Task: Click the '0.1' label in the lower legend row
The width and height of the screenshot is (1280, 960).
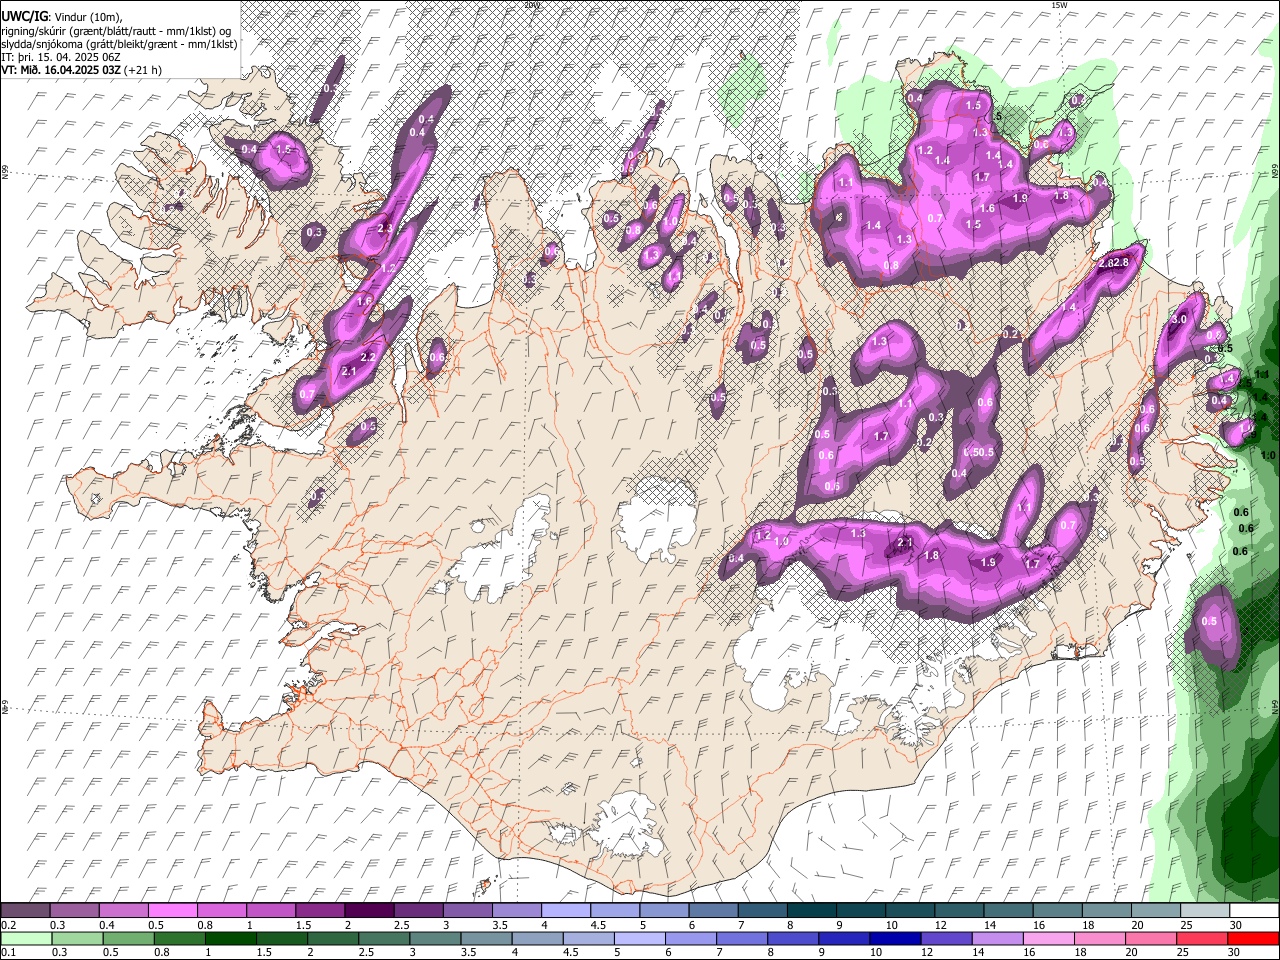Action: [x=8, y=953]
